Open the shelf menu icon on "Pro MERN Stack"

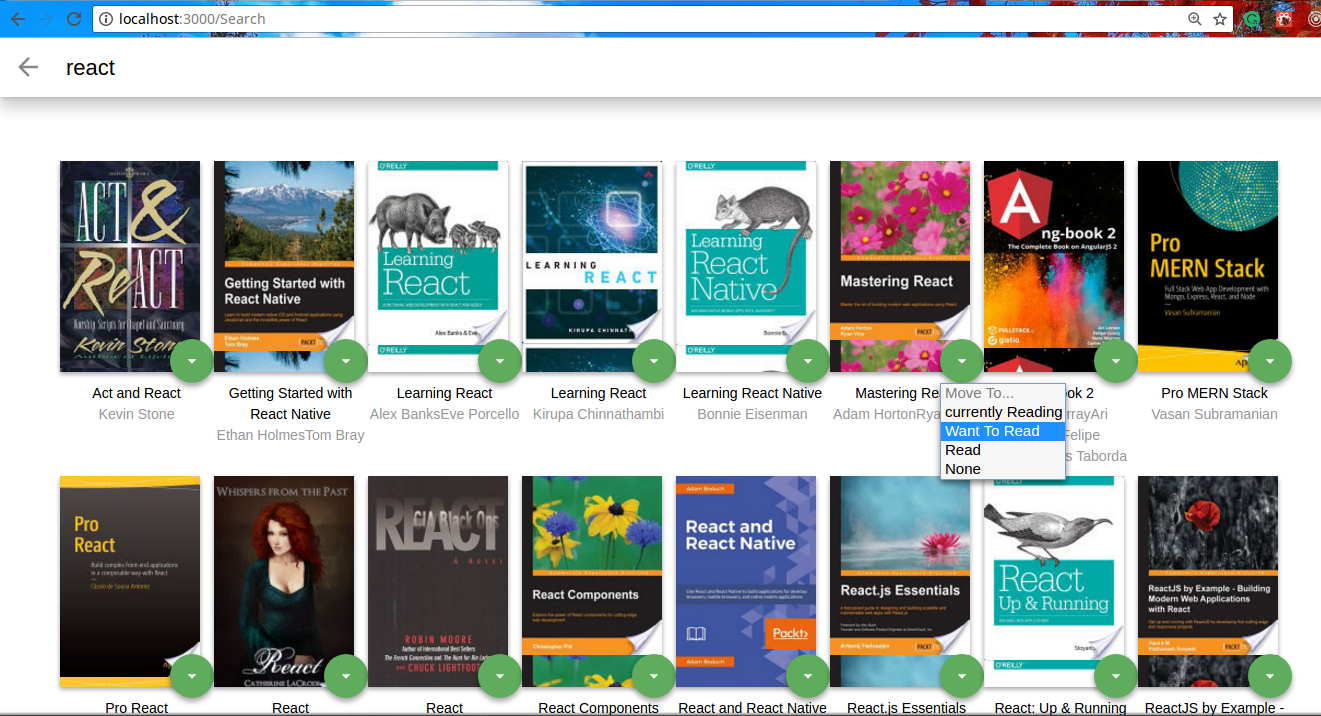tap(1270, 360)
